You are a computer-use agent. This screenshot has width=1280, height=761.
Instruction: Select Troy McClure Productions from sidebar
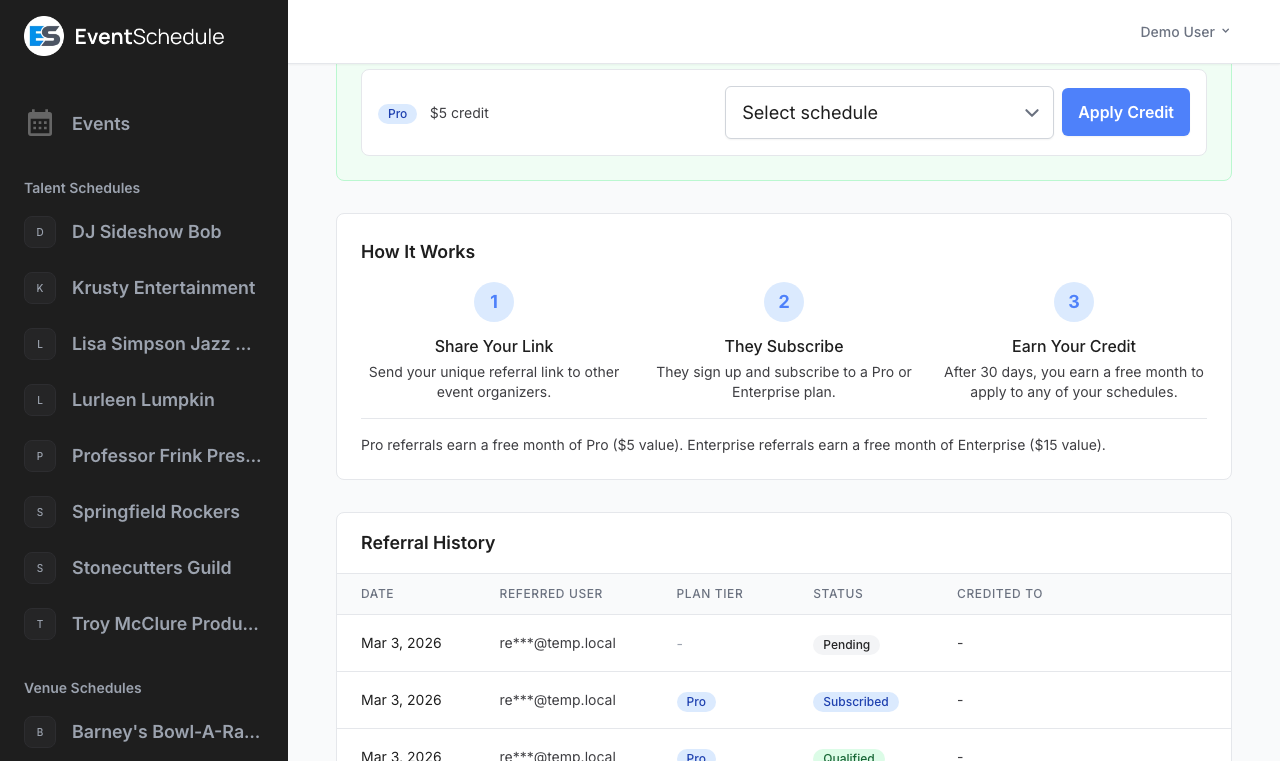coord(165,624)
